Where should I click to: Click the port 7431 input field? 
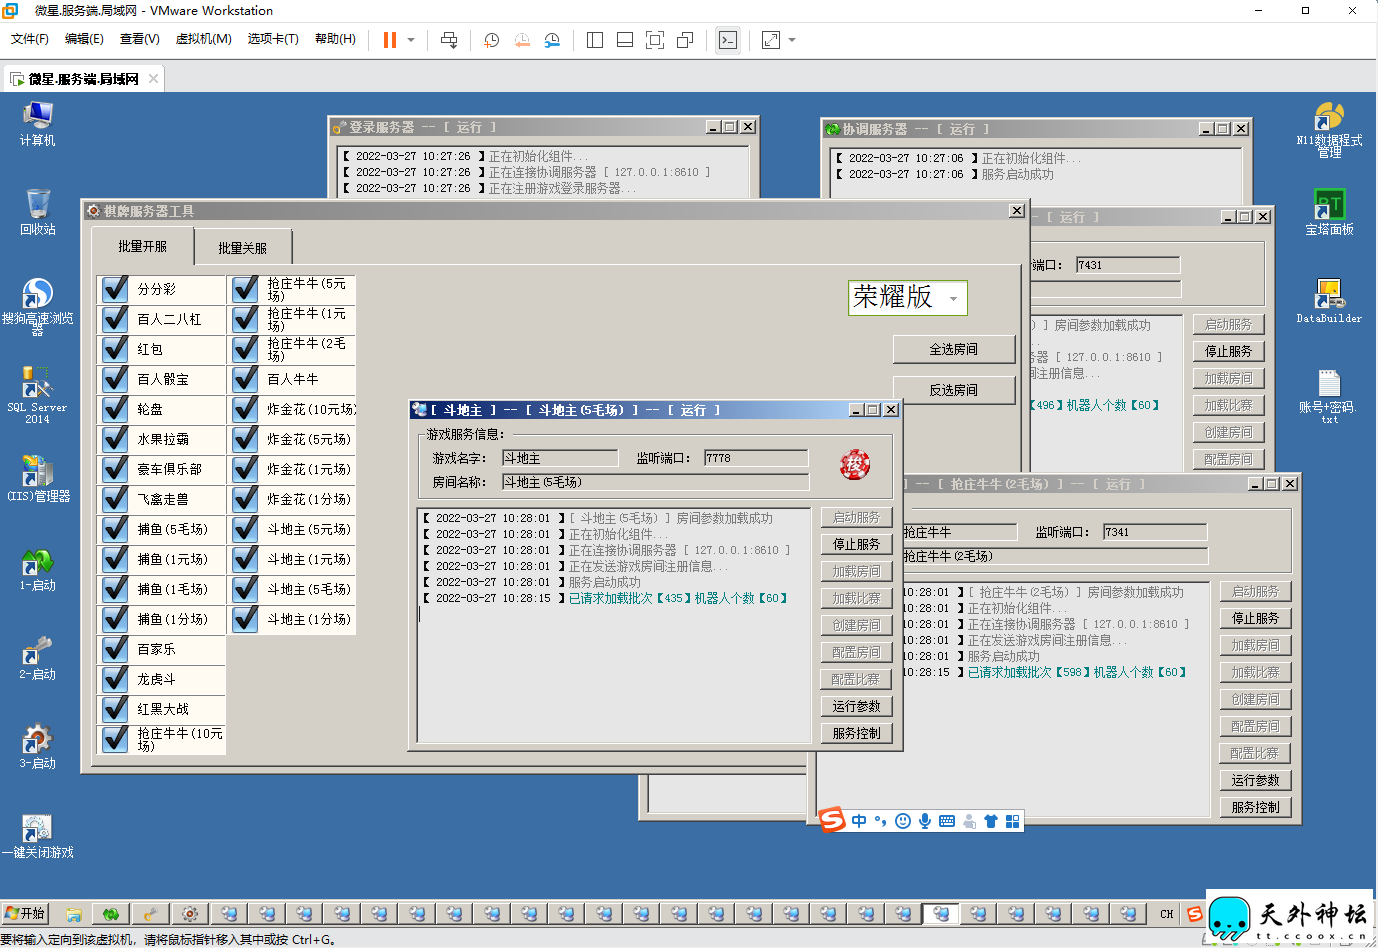(x=1128, y=265)
